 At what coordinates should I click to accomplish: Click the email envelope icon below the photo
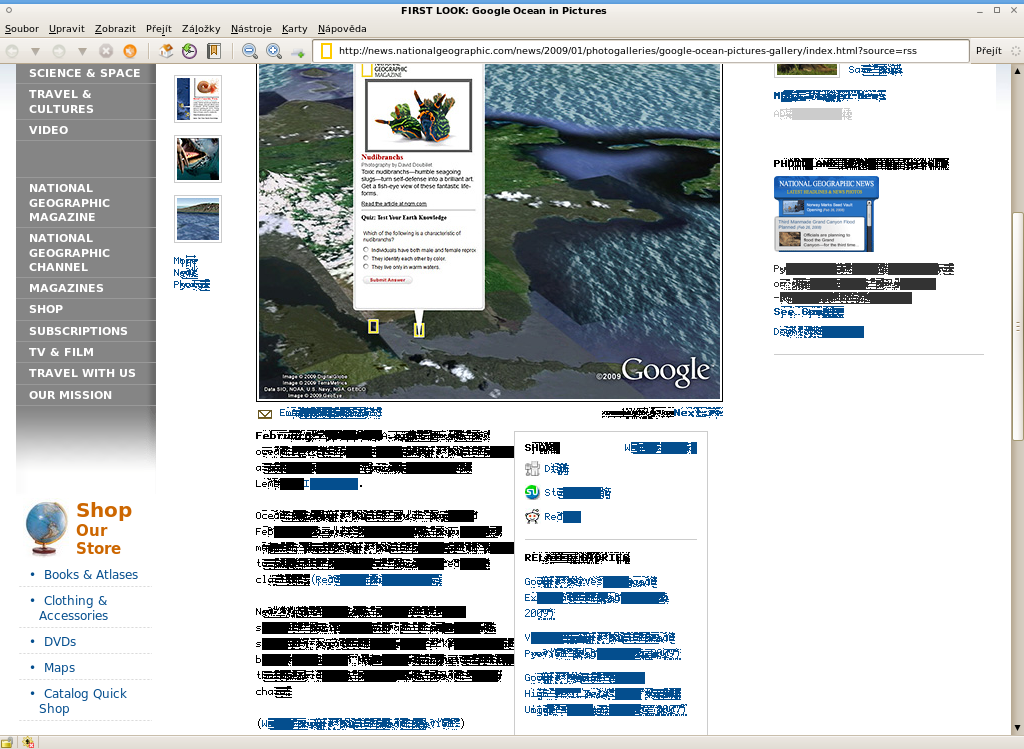pyautogui.click(x=265, y=413)
